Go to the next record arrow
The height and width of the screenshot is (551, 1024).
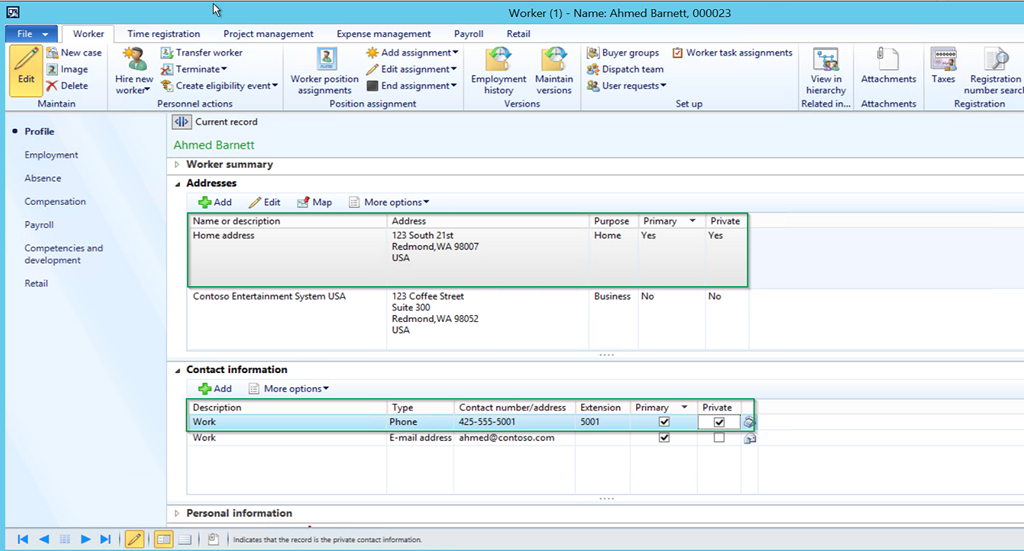pyautogui.click(x=86, y=539)
